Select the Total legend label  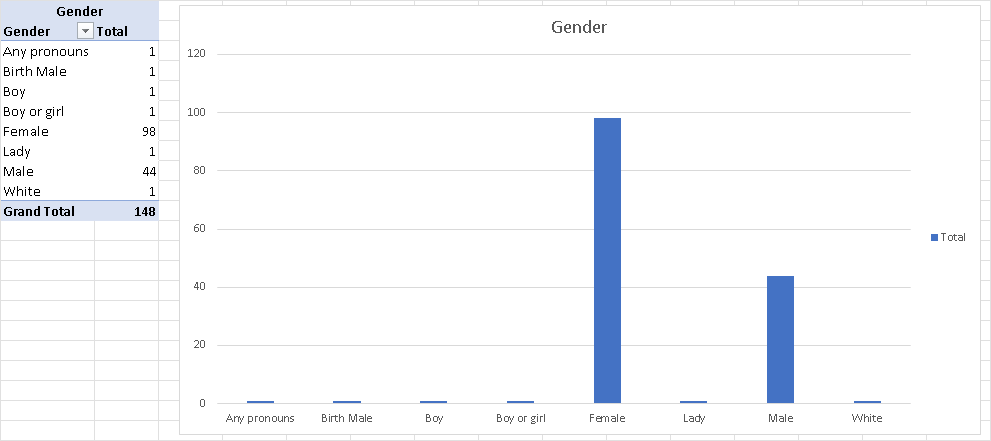953,237
